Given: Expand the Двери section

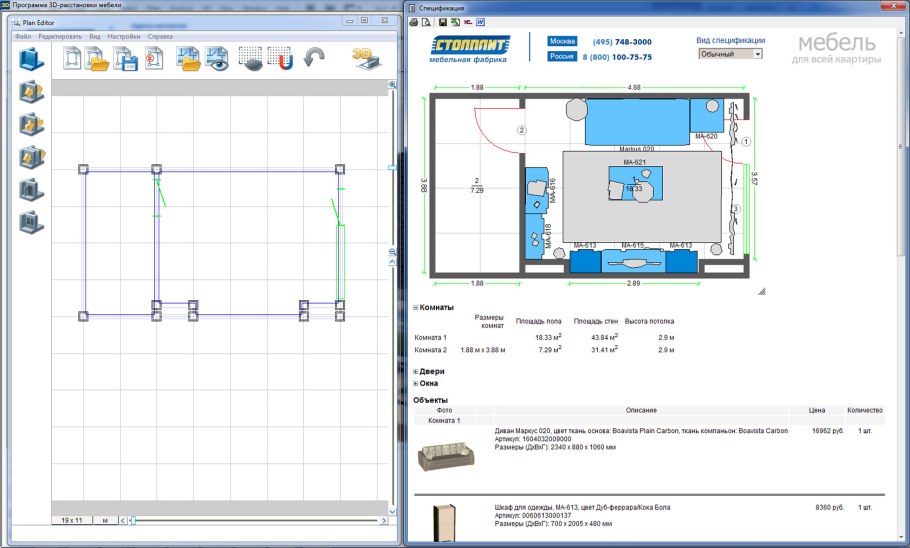Looking at the screenshot, I should [416, 371].
